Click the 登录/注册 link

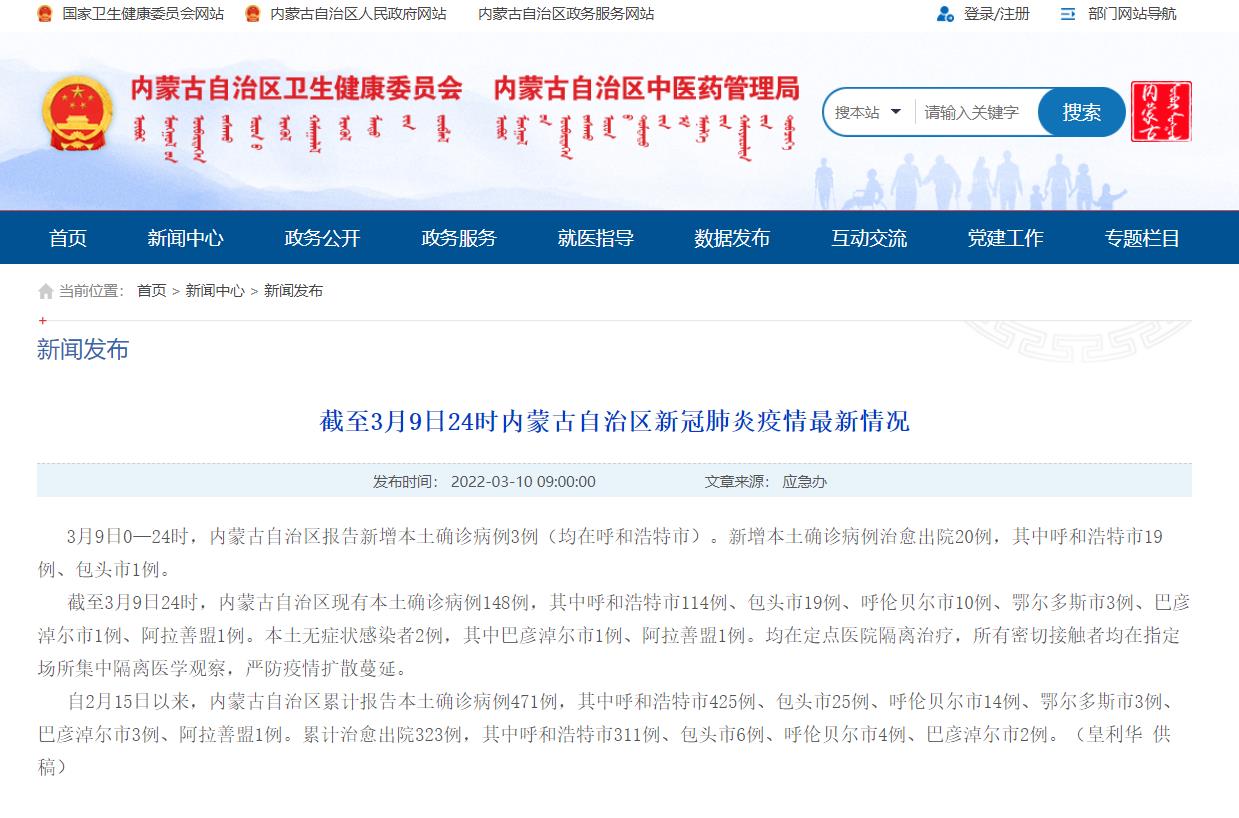pyautogui.click(x=996, y=14)
